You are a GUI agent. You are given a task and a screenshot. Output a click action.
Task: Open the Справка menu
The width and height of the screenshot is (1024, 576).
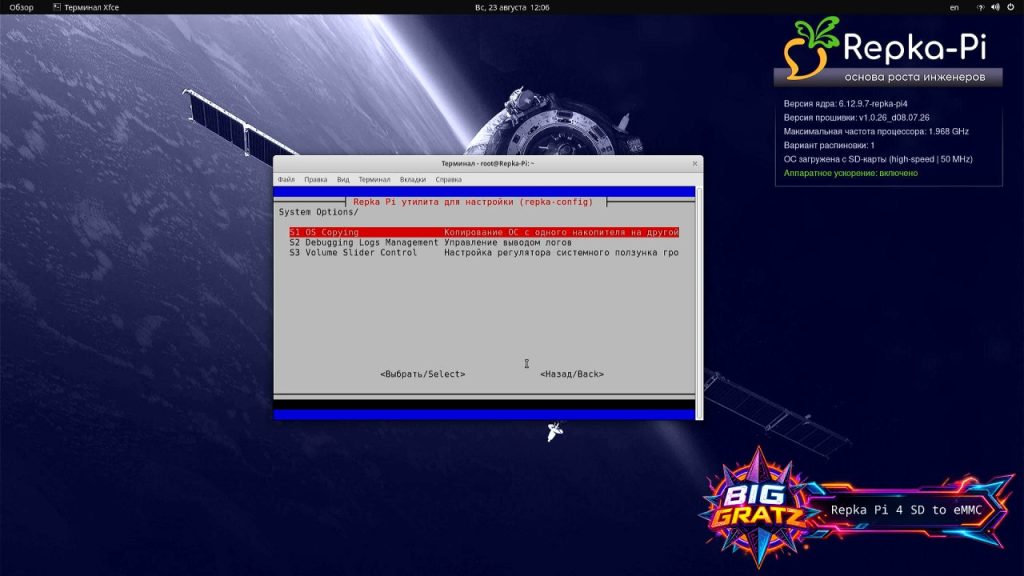[448, 180]
